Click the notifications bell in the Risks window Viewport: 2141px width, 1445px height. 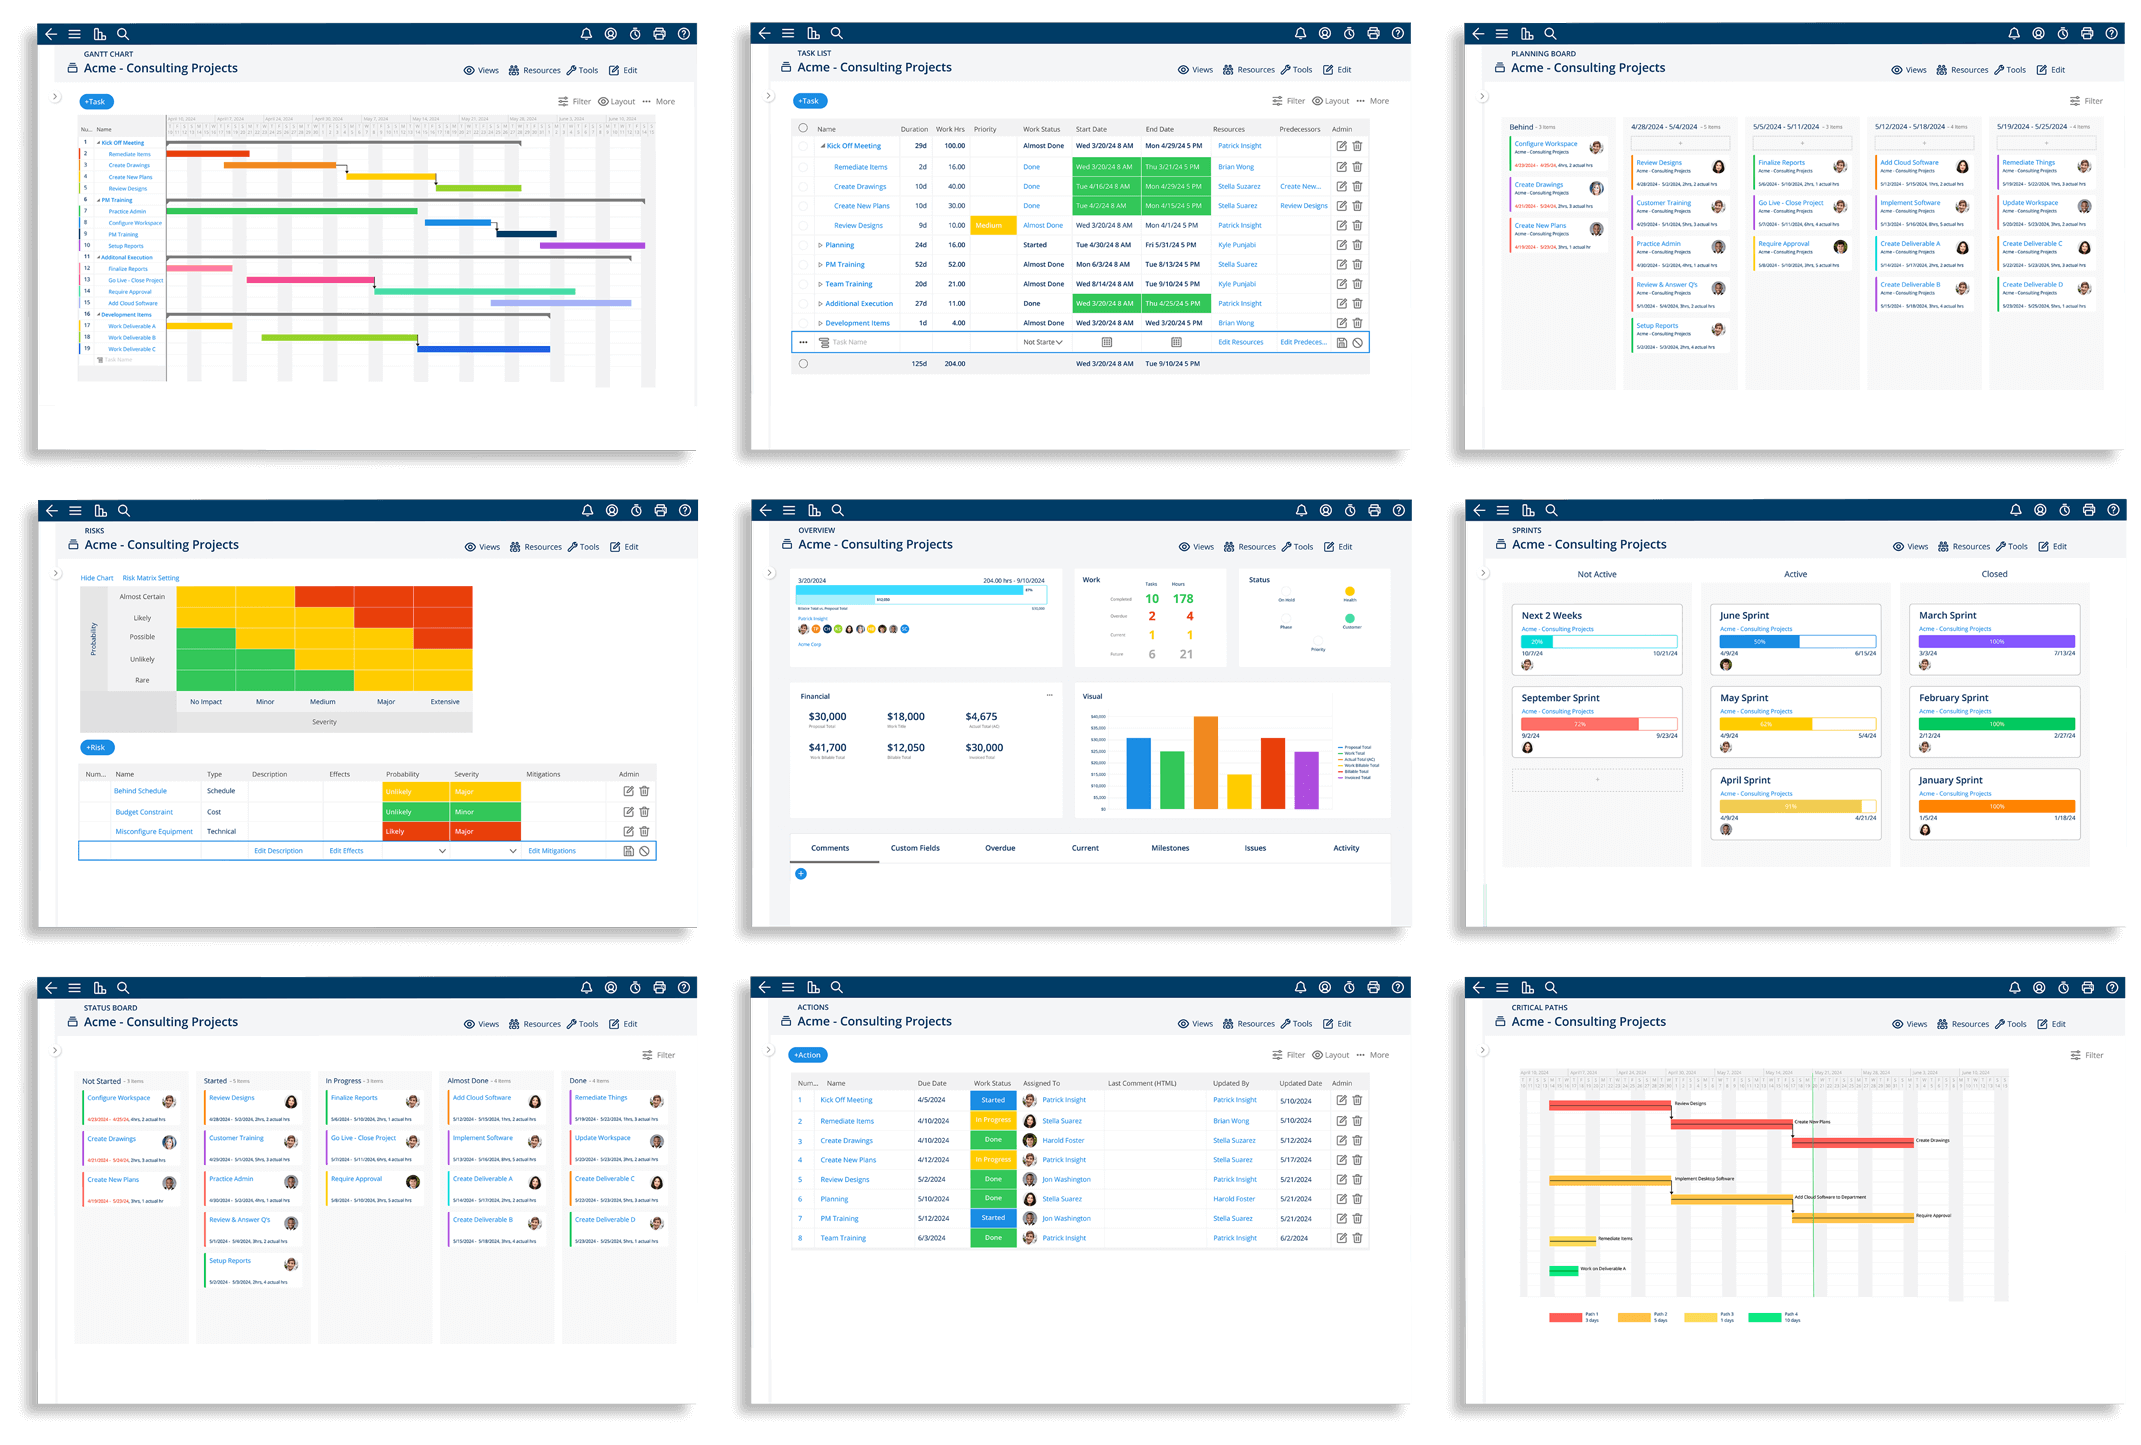pos(587,511)
